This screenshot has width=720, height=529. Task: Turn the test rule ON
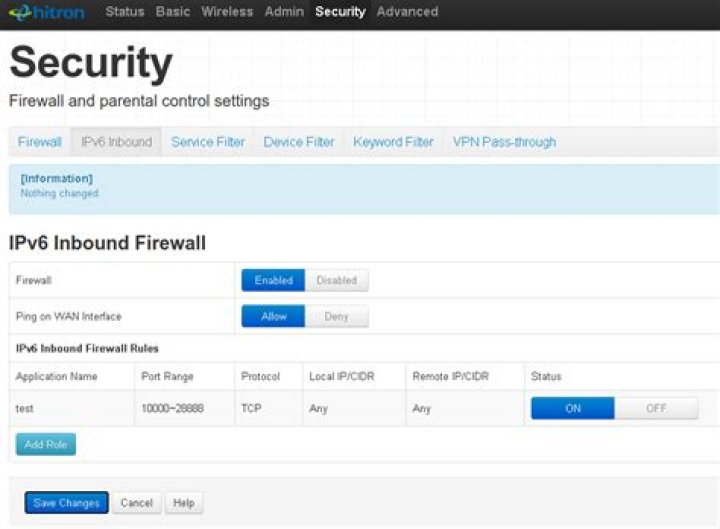(573, 408)
